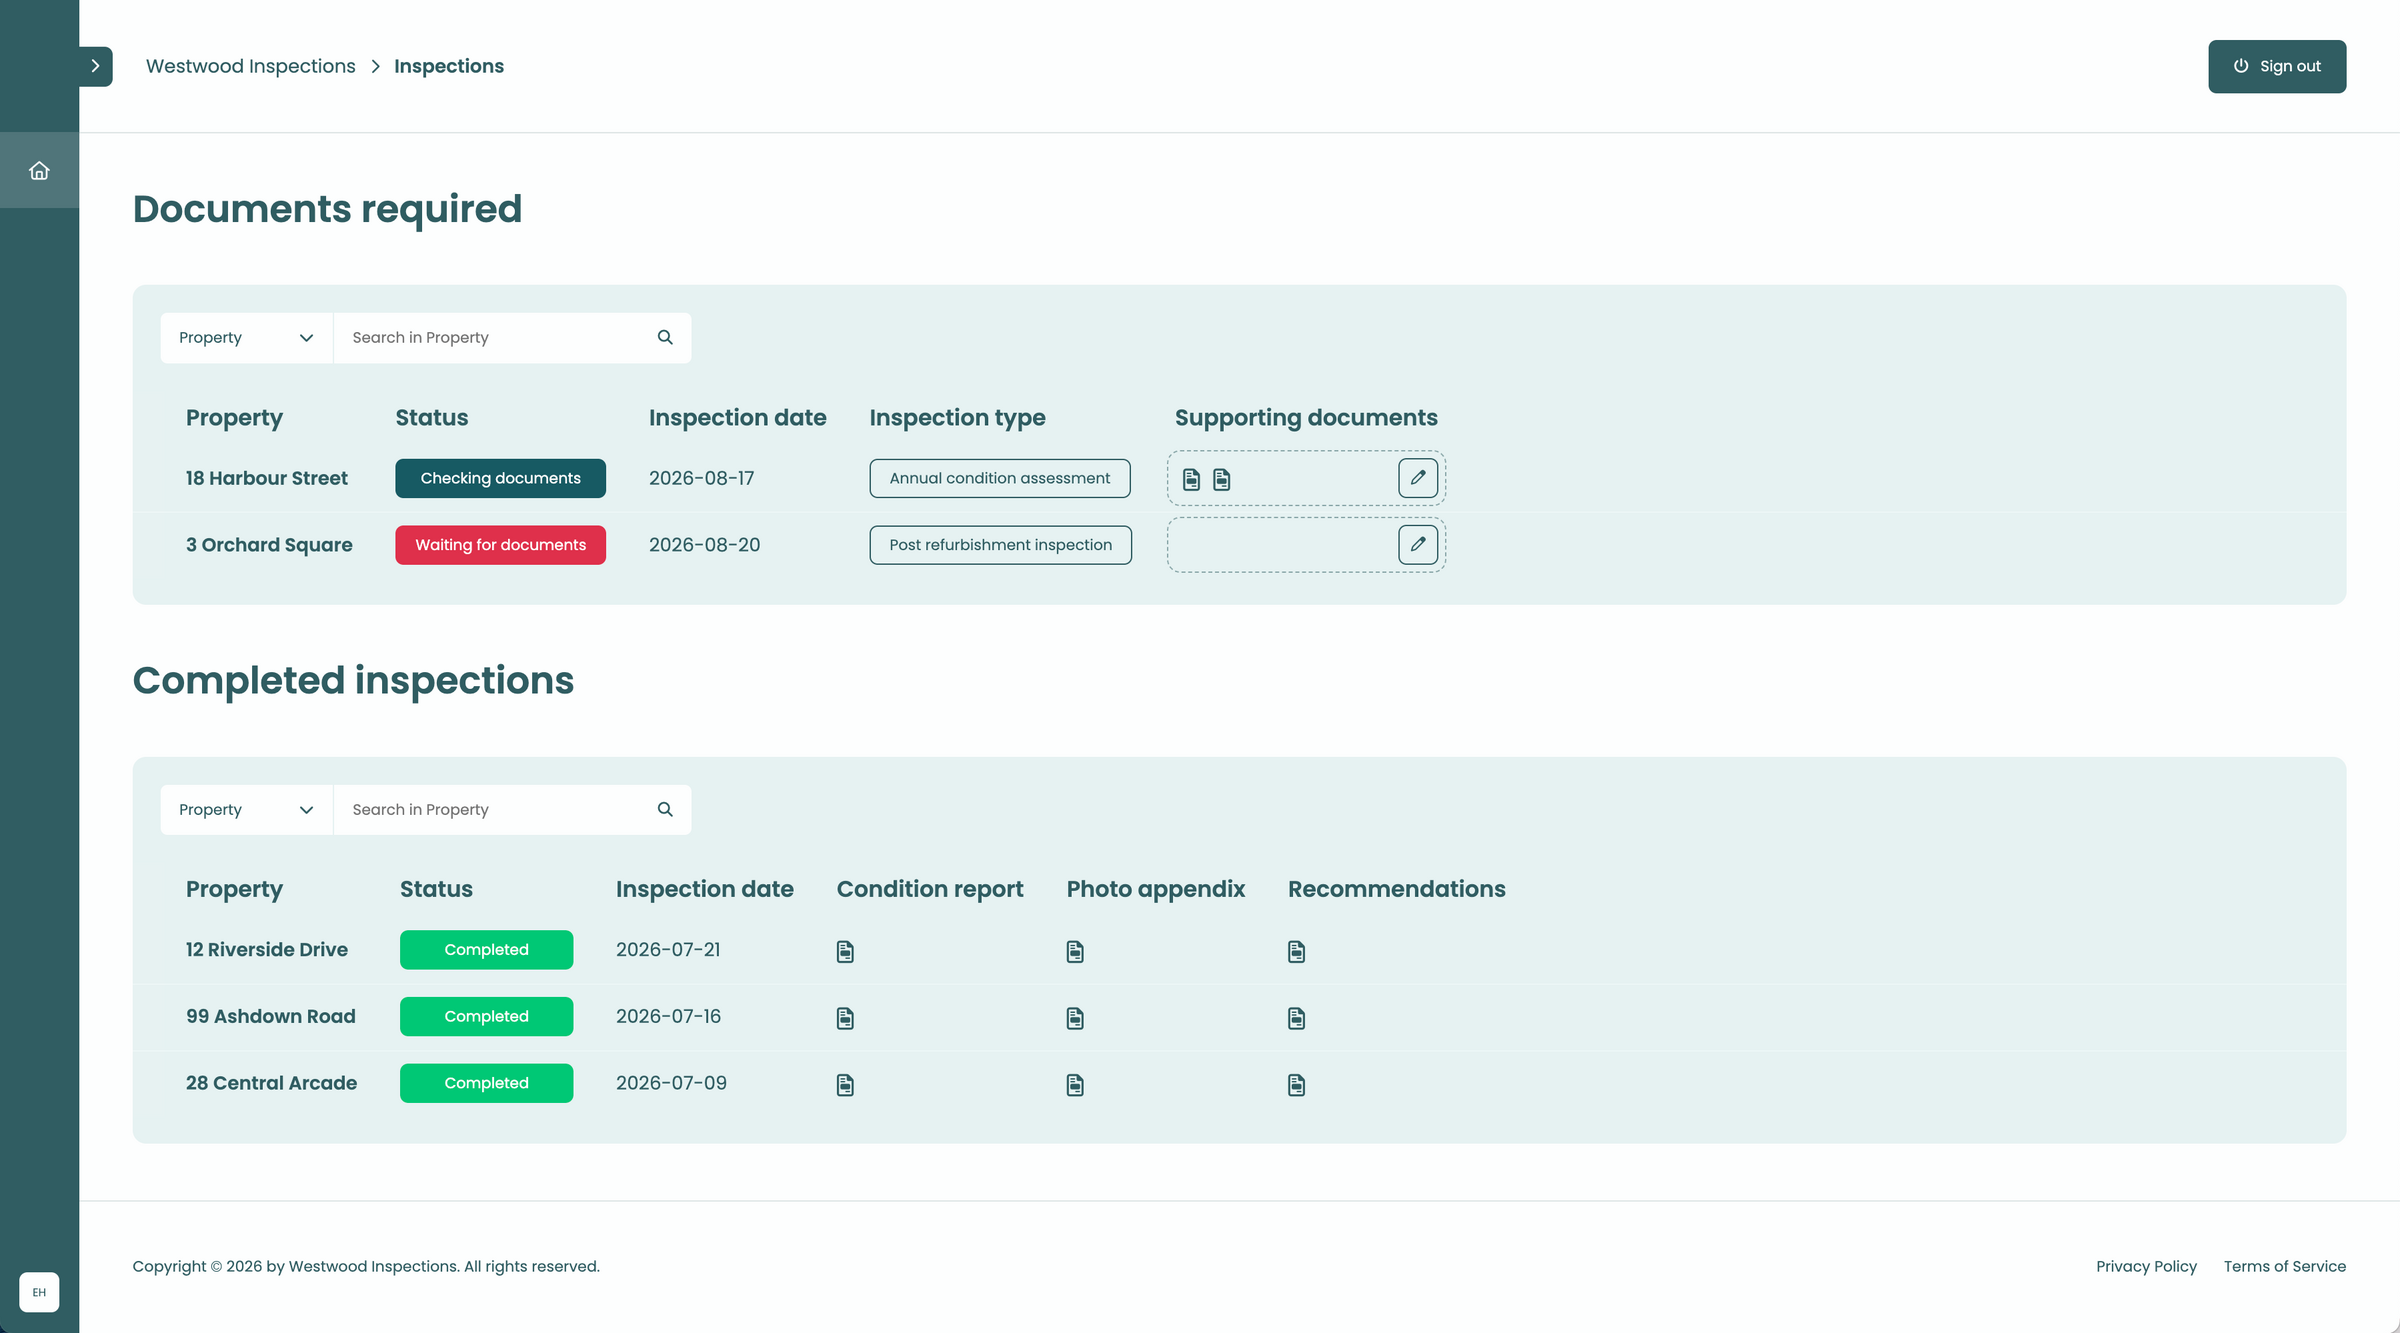Click the Checking documents status badge
Screen dimensions: 2400x1333
[x=500, y=478]
